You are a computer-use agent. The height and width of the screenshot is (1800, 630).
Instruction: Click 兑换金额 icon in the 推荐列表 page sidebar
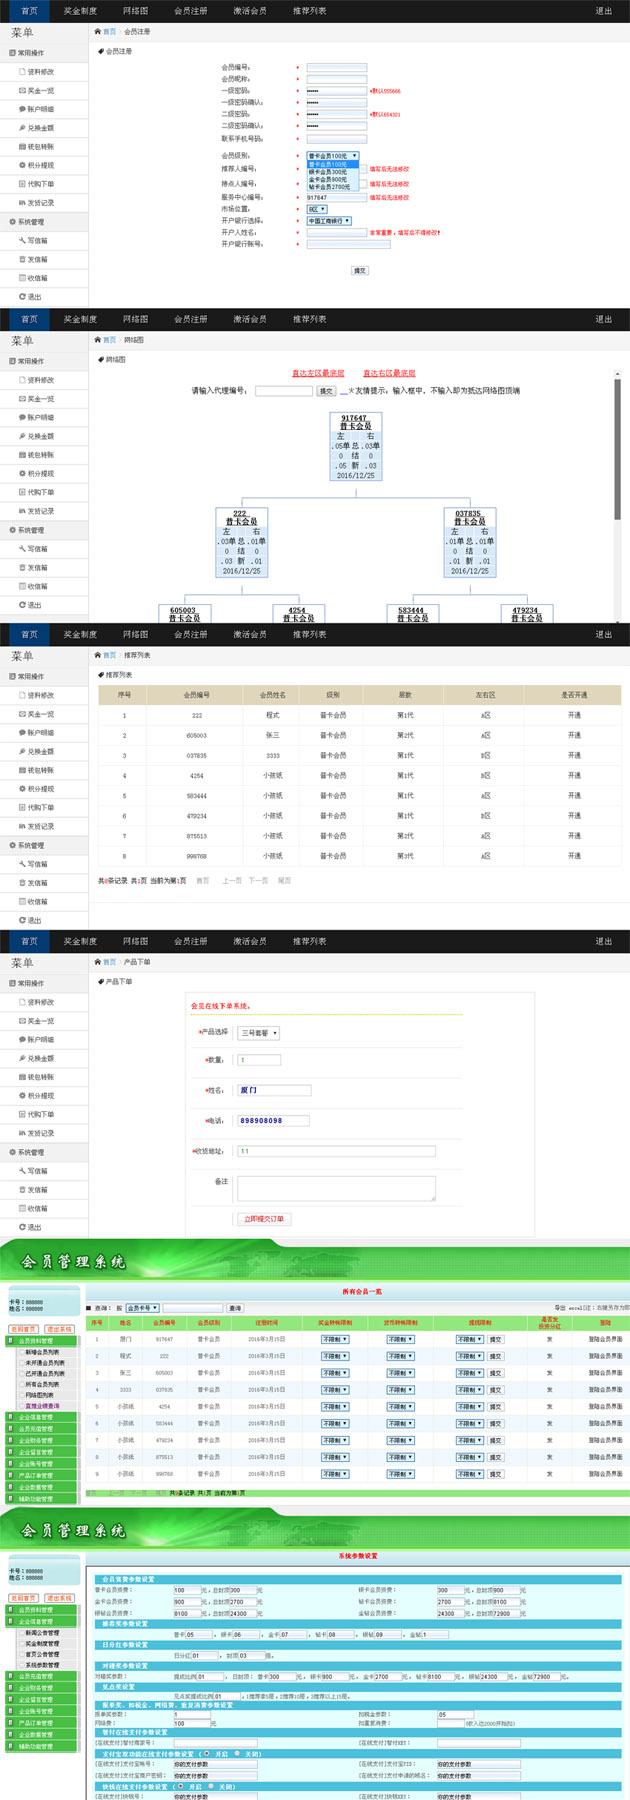pyautogui.click(x=21, y=752)
